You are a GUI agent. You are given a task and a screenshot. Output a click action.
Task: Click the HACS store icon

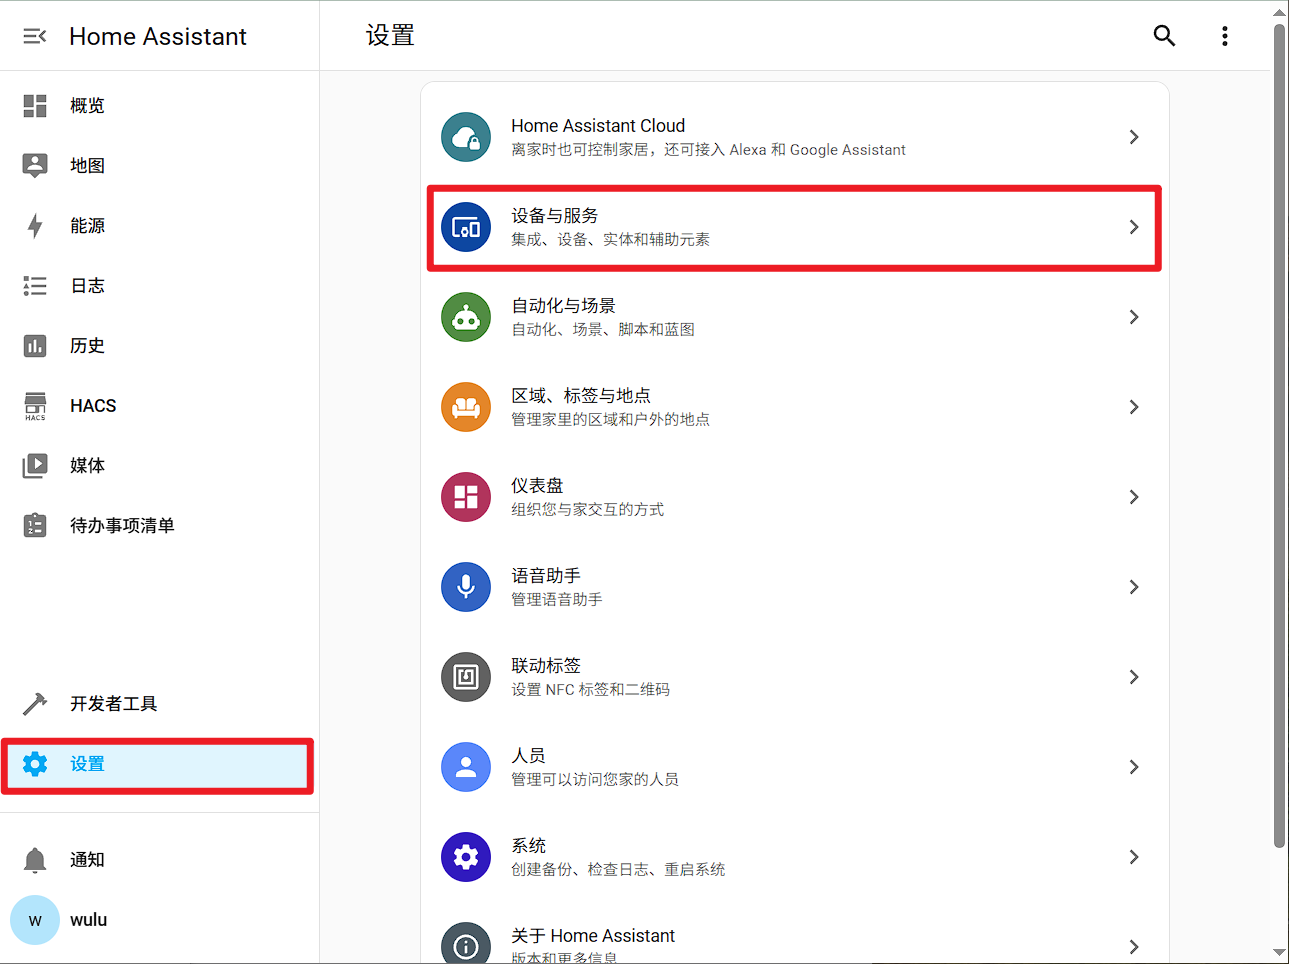click(35, 406)
